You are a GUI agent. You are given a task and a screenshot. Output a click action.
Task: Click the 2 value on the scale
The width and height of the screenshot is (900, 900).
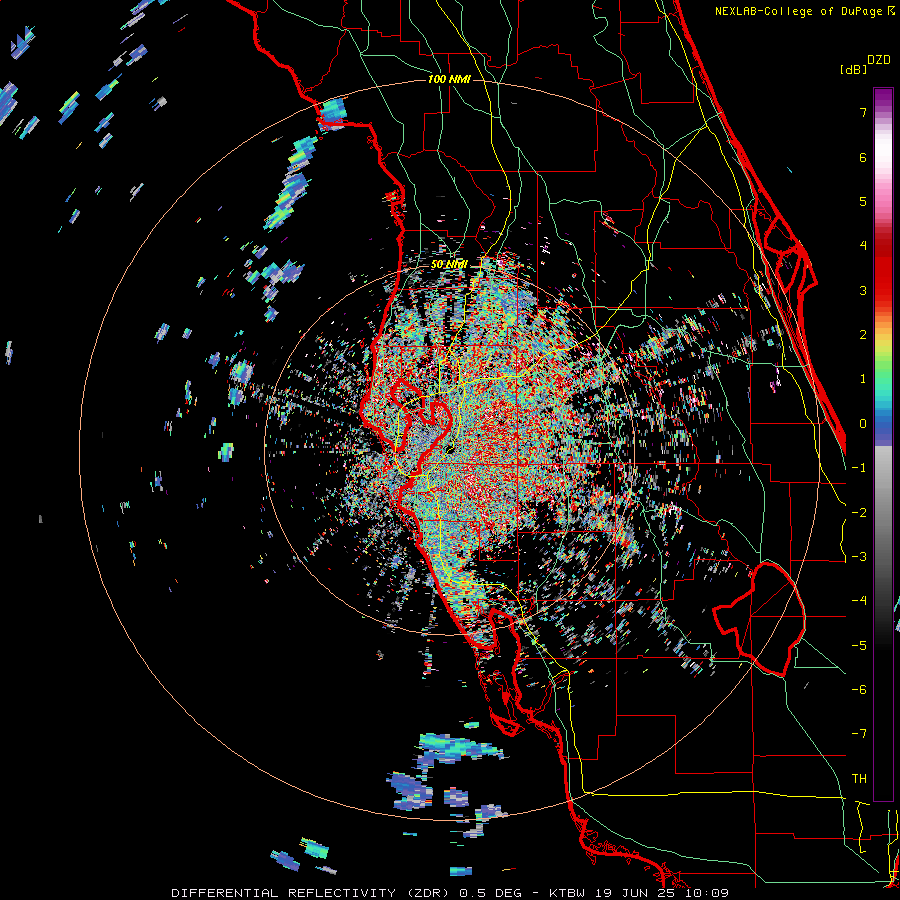(863, 335)
